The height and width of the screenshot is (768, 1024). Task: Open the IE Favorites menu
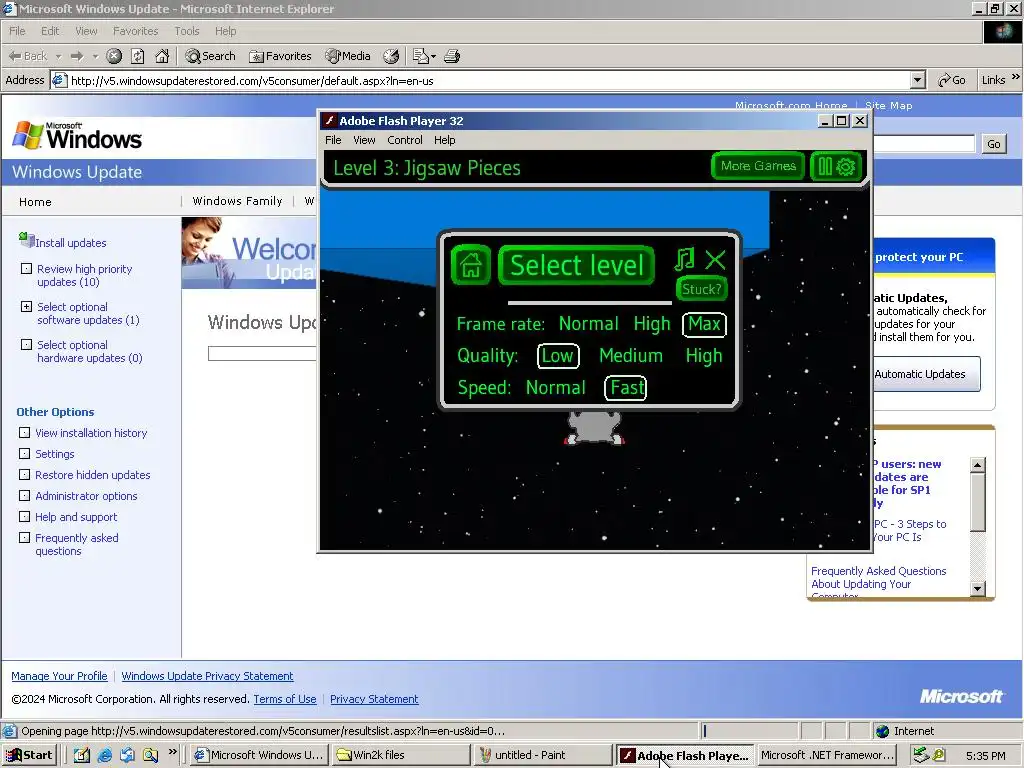[x=135, y=31]
